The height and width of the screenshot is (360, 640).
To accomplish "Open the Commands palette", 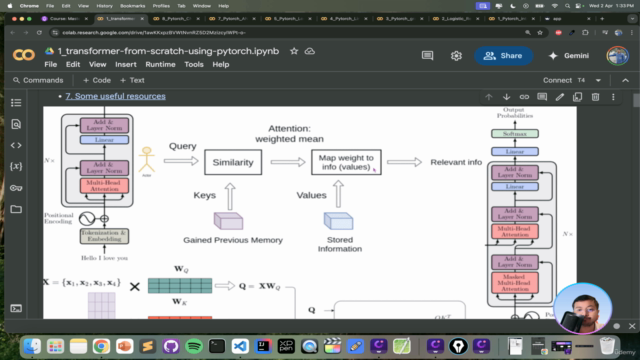I will [x=38, y=80].
